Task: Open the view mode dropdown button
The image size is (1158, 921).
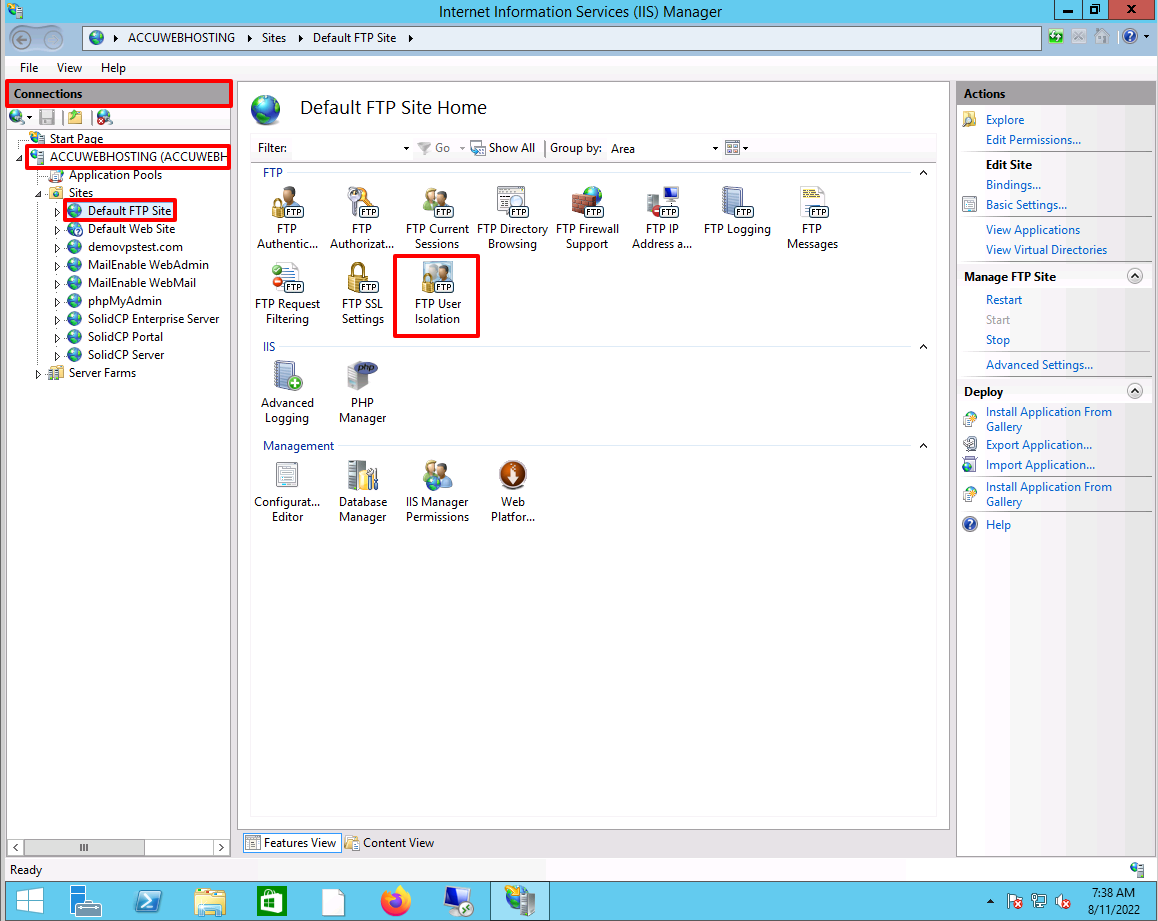Action: click(736, 148)
